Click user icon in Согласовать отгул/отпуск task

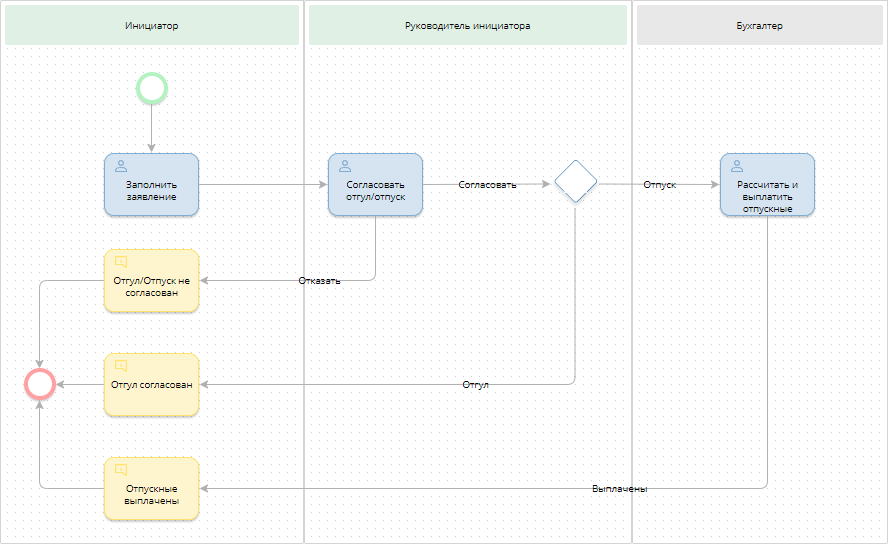[345, 166]
